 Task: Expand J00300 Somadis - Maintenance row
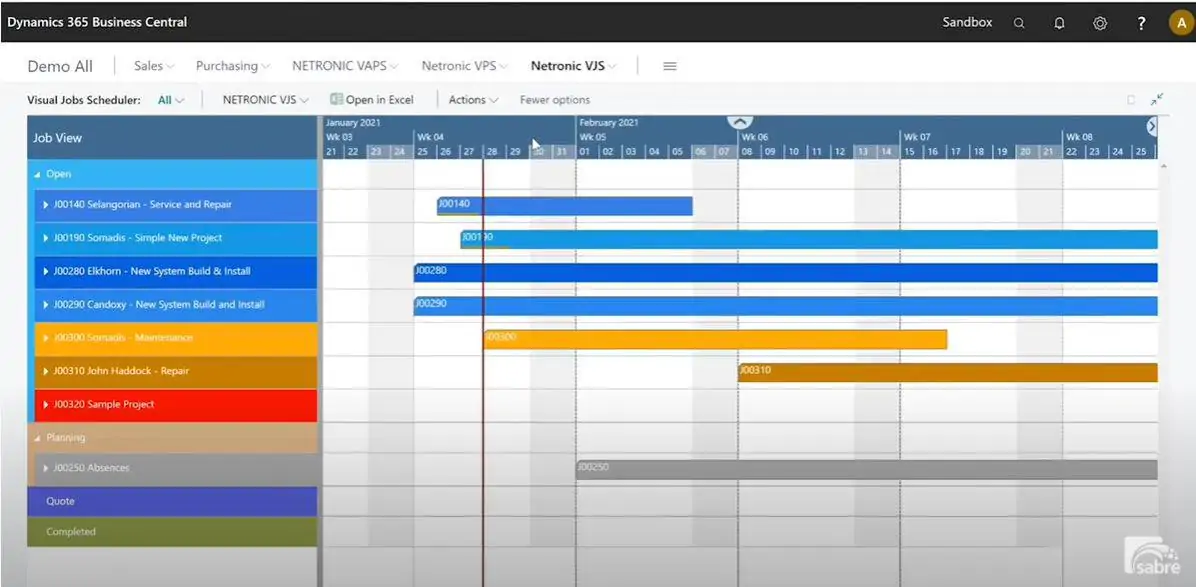[47, 338]
